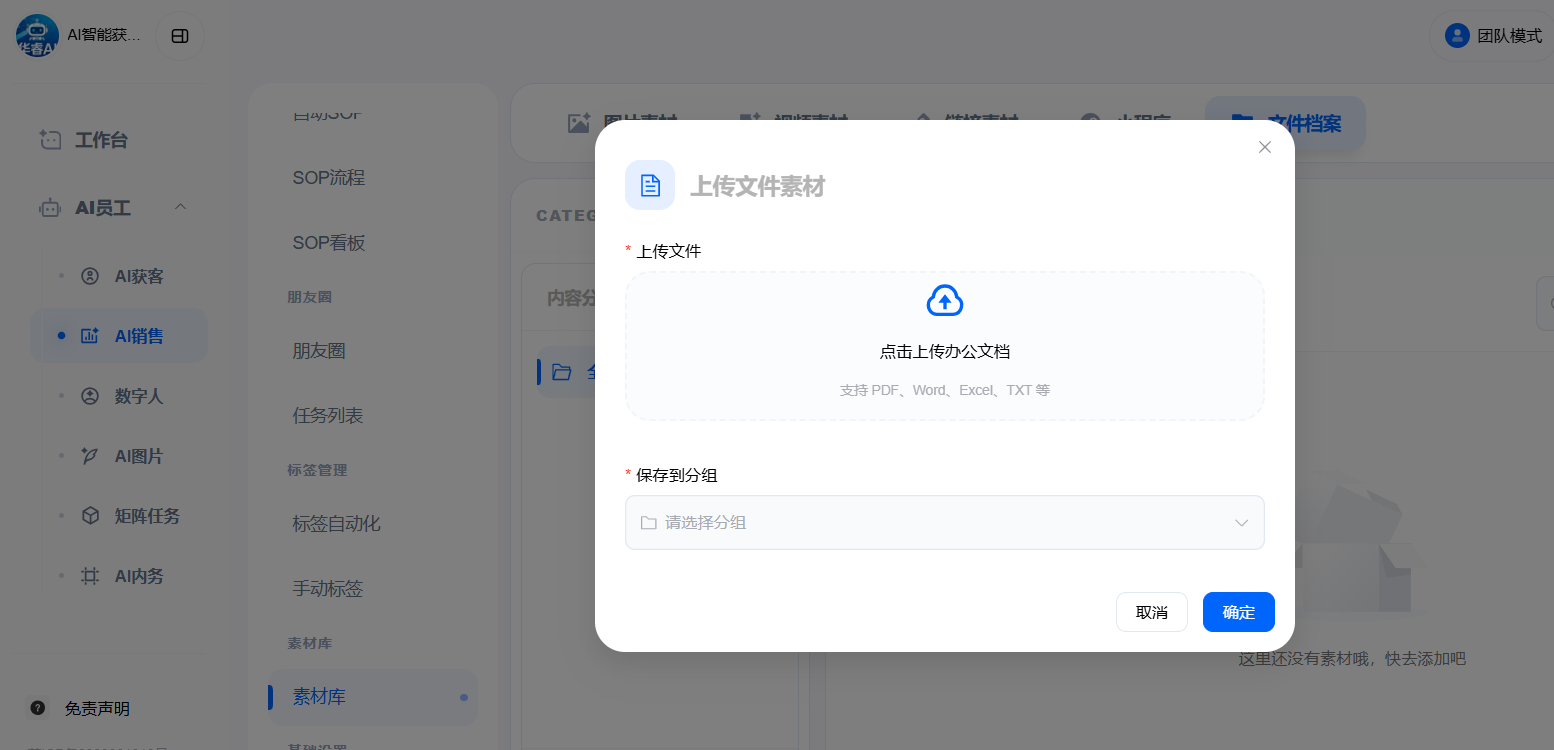Click the AI获客 person icon

point(90,276)
